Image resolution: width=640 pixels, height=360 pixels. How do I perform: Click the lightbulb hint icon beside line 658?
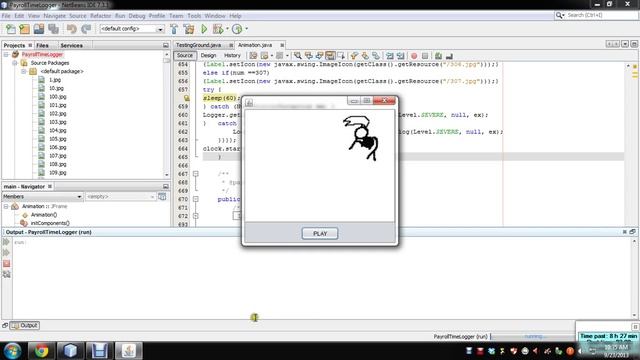click(x=187, y=98)
